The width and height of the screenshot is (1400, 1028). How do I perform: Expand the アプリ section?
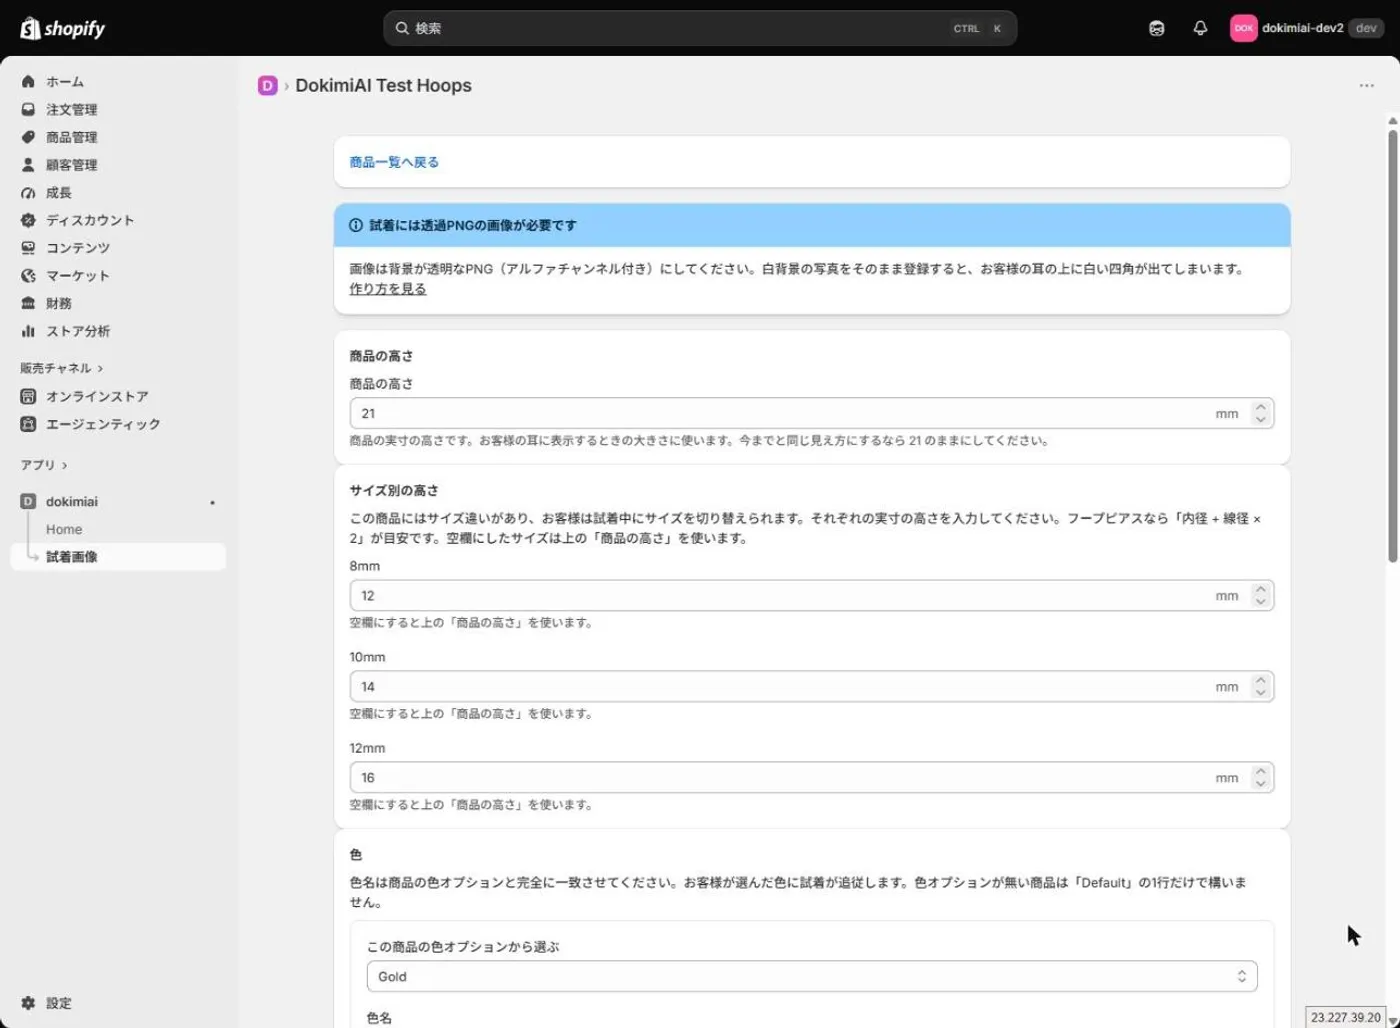click(x=44, y=465)
